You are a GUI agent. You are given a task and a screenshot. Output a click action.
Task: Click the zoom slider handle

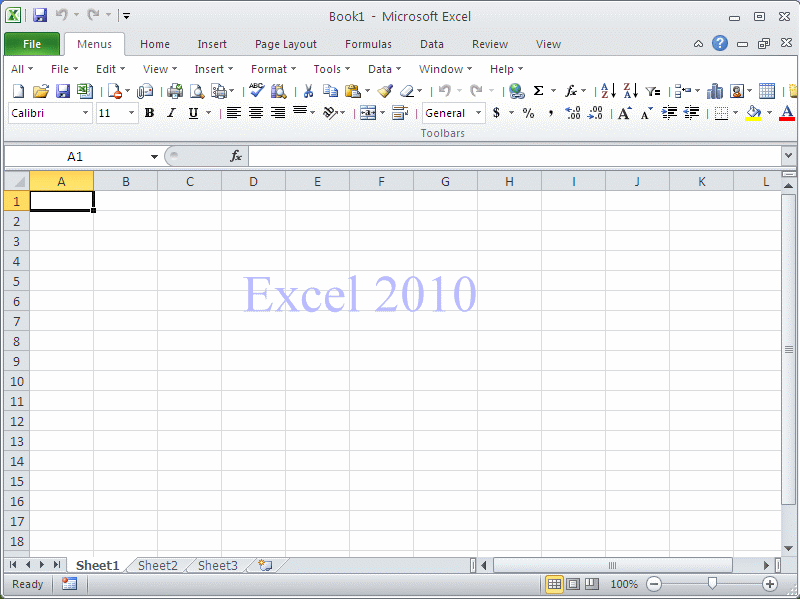point(712,584)
